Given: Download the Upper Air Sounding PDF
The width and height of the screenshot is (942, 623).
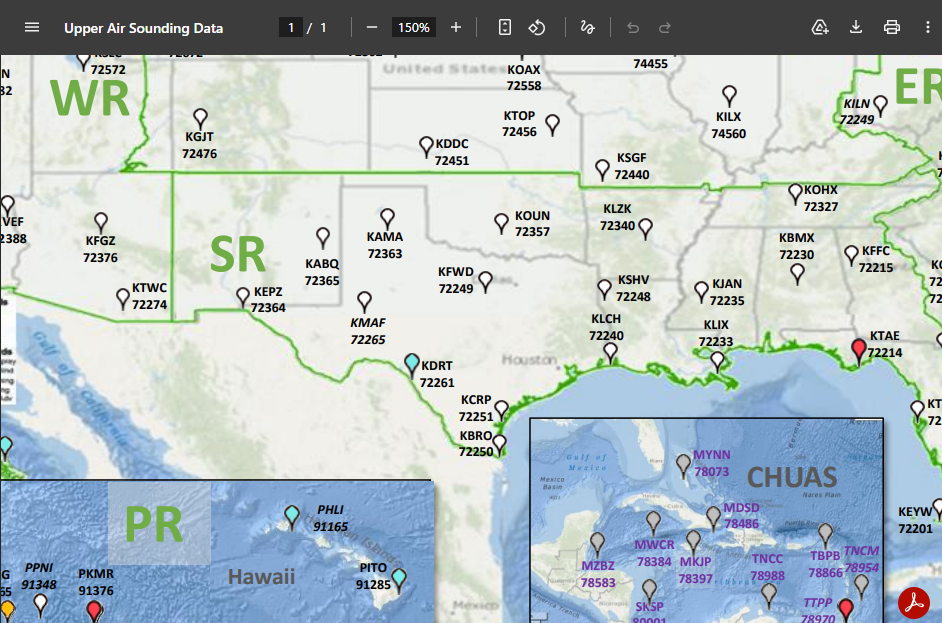Looking at the screenshot, I should click(x=856, y=27).
